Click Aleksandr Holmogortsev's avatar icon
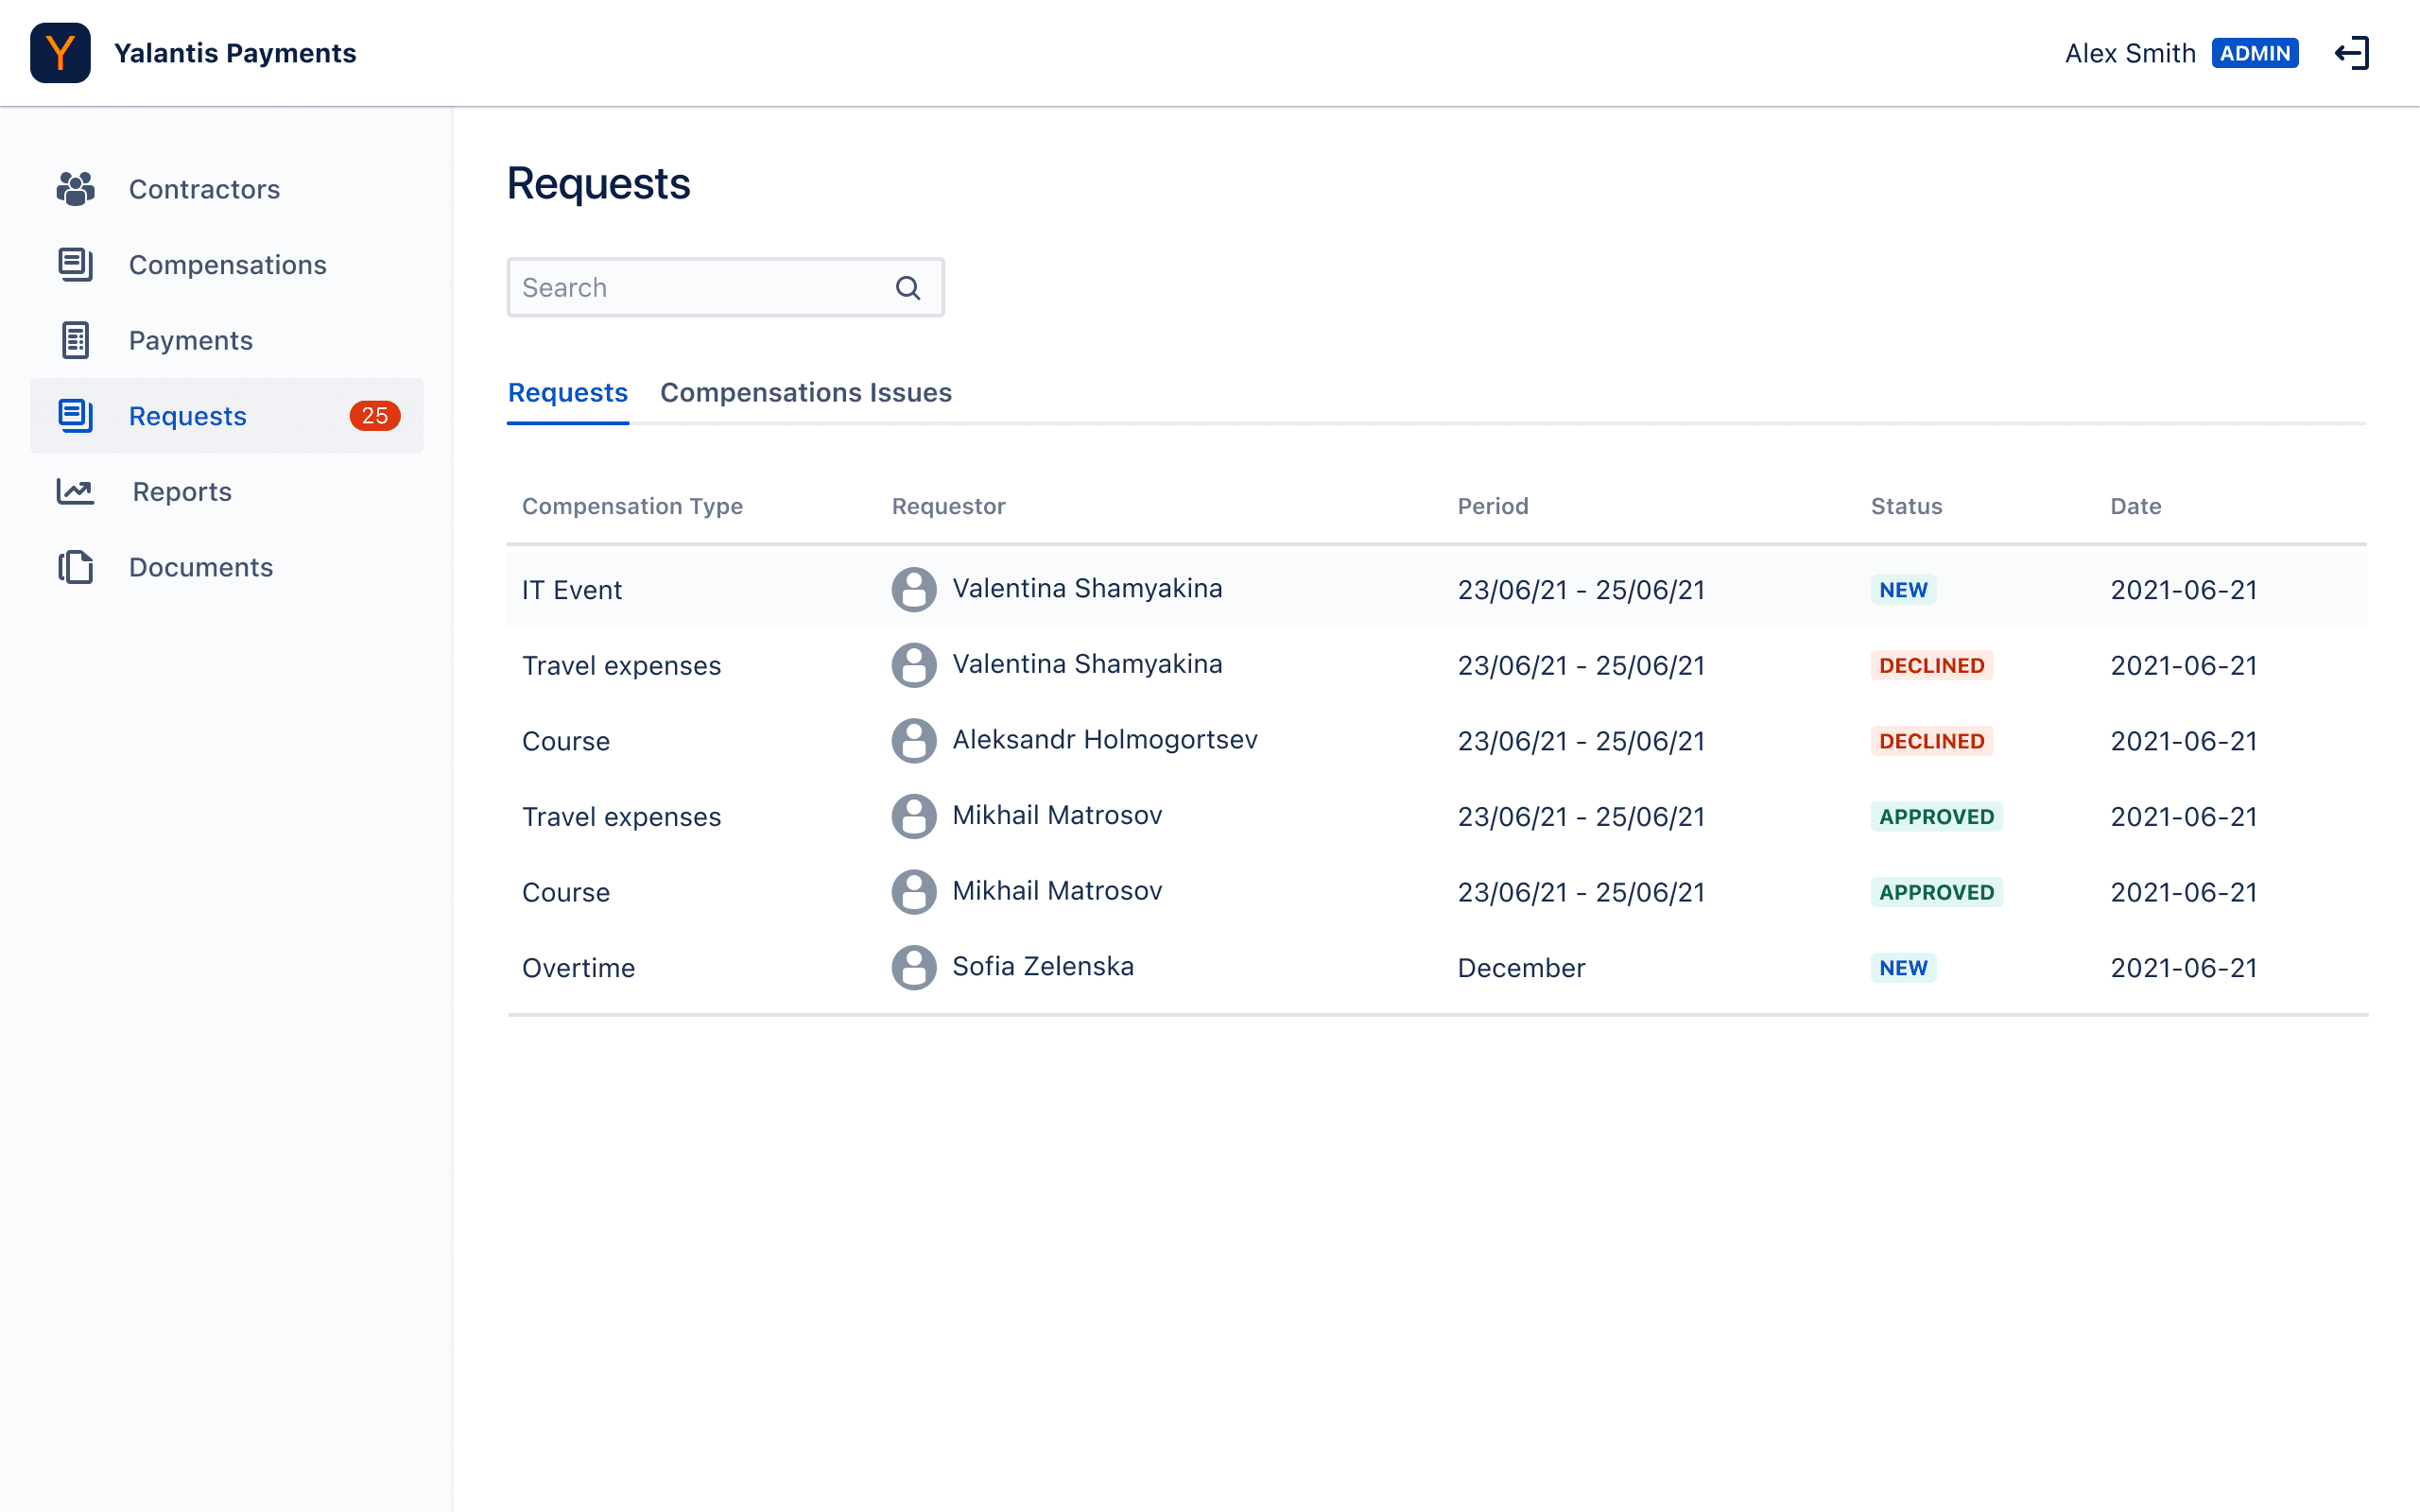The height and width of the screenshot is (1512, 2420). pyautogui.click(x=913, y=741)
